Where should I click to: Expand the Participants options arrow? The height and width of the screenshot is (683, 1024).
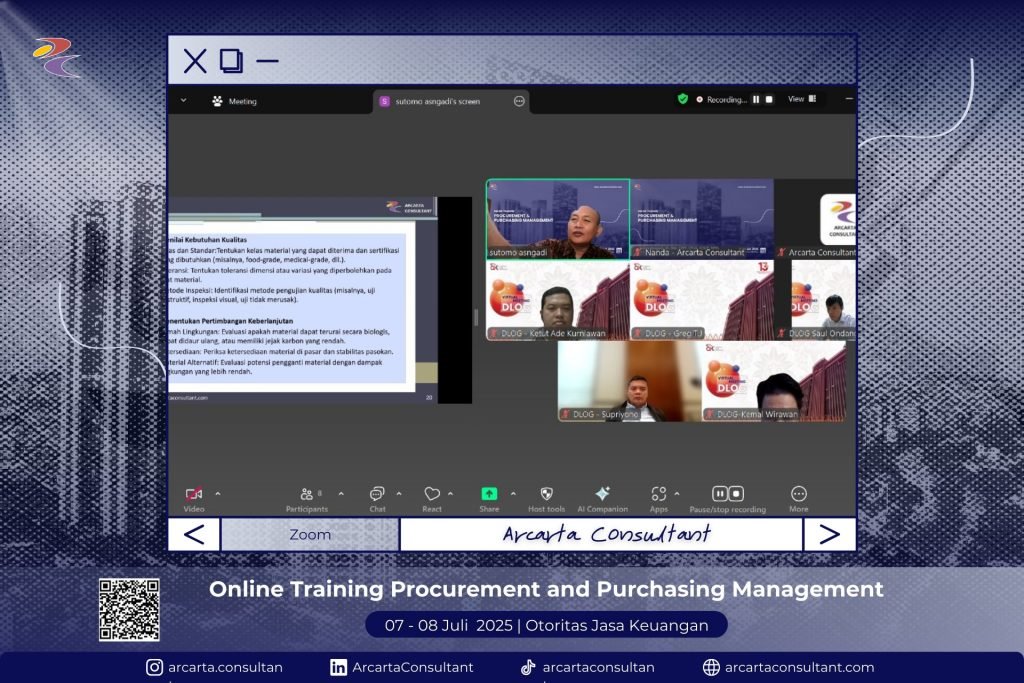(340, 493)
